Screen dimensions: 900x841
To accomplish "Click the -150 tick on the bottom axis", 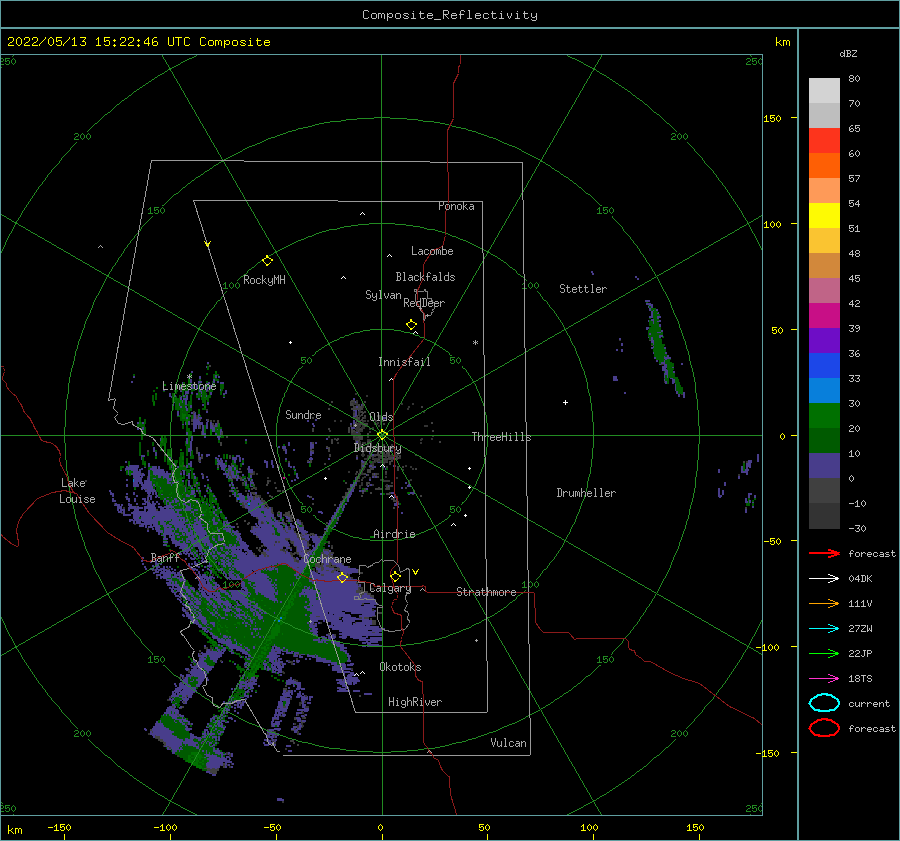I will click(x=59, y=828).
